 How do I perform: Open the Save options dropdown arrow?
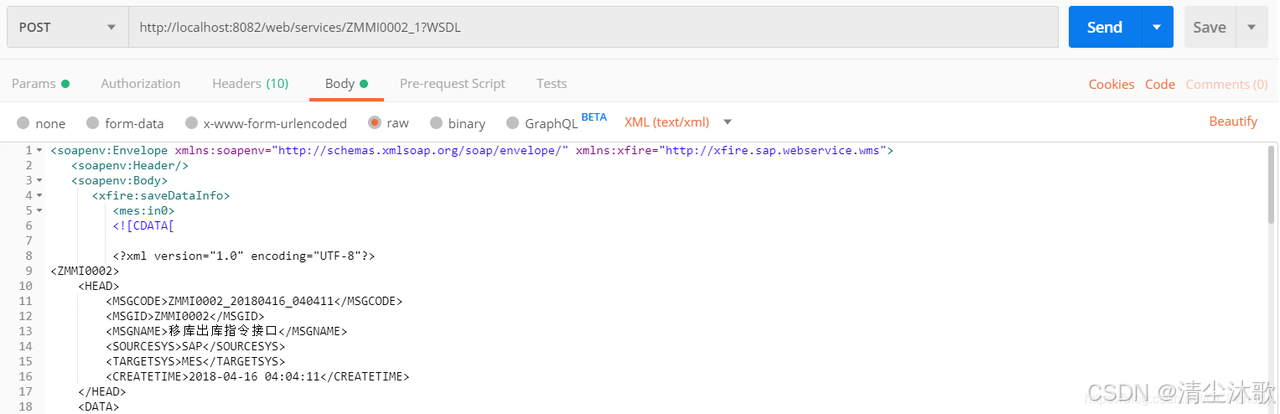pyautogui.click(x=1251, y=27)
